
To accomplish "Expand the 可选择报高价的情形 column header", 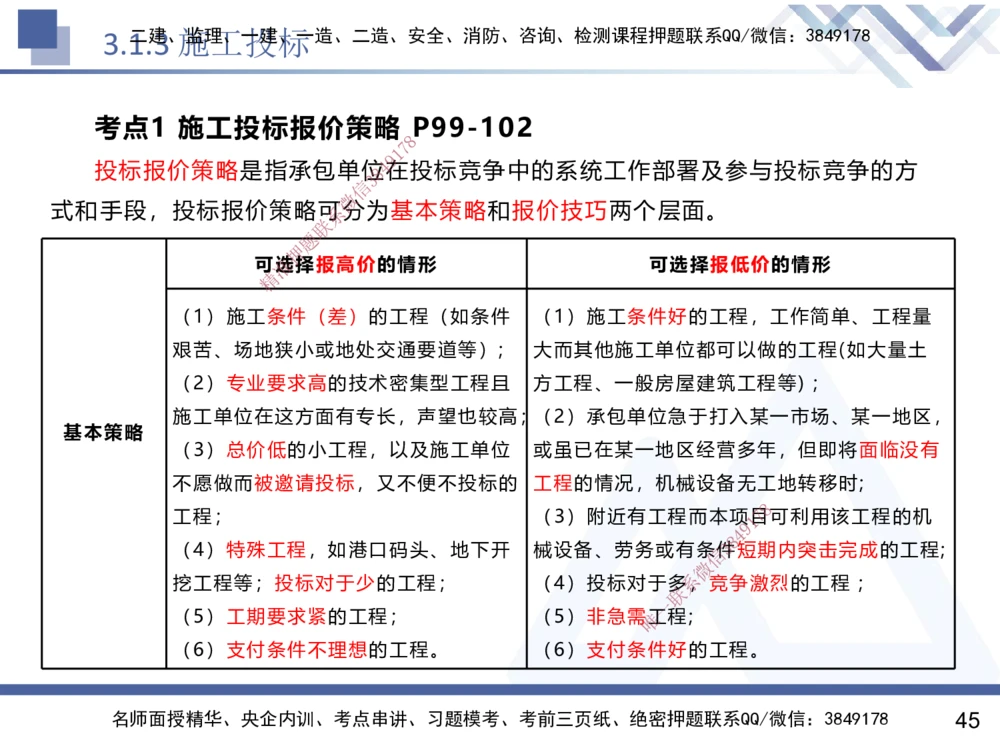I will point(346,265).
